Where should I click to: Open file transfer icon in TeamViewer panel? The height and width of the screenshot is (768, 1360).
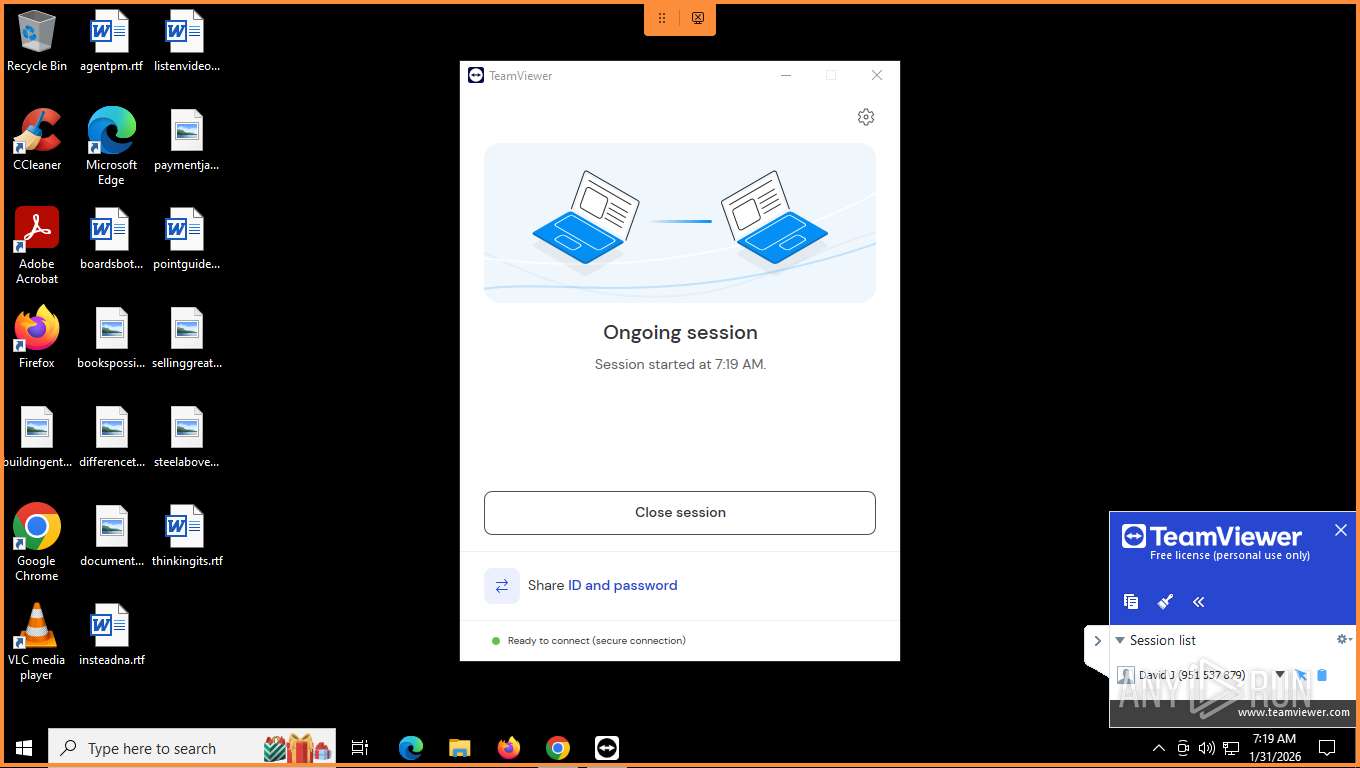pyautogui.click(x=1131, y=601)
